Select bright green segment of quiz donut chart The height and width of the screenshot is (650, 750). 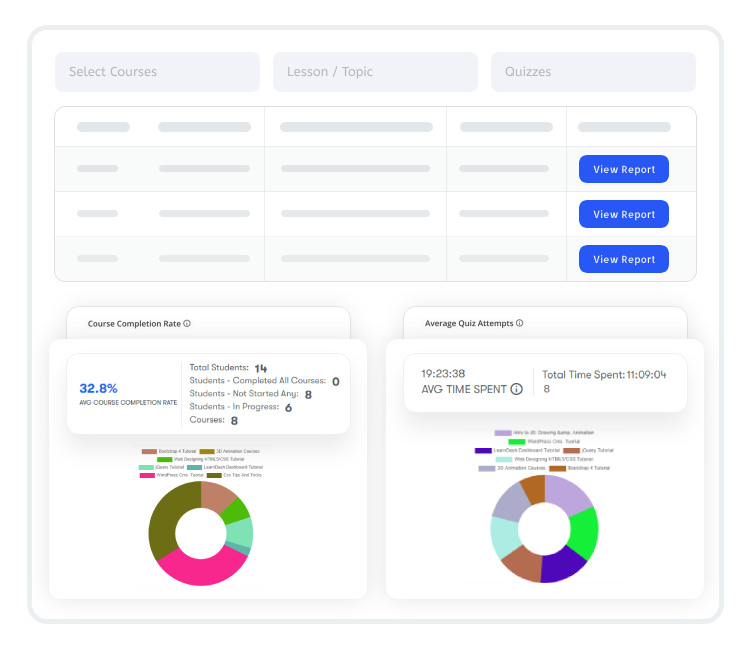(583, 531)
